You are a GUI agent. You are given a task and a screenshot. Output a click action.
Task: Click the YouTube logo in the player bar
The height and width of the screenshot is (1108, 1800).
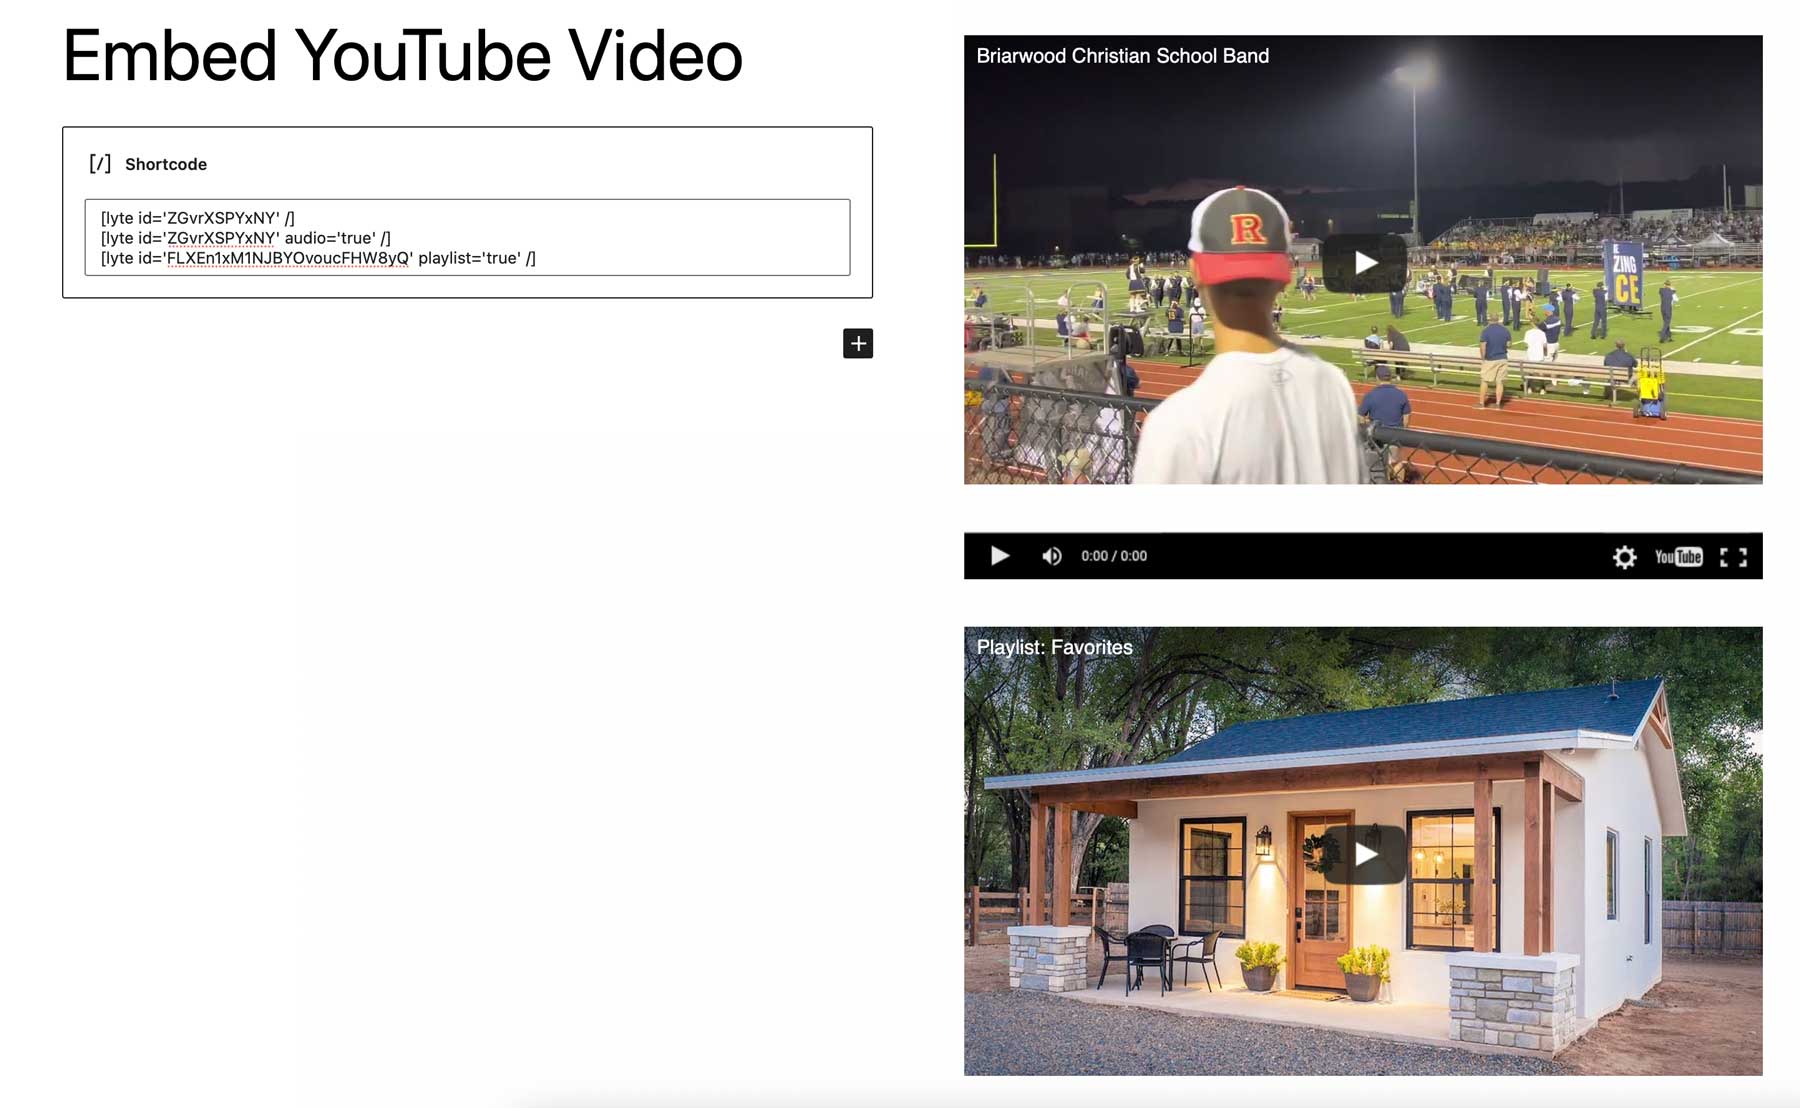tap(1680, 557)
